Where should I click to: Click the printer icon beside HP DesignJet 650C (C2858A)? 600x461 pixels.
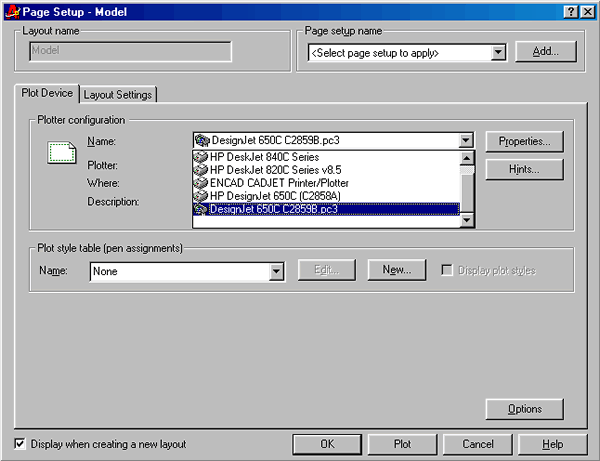[x=200, y=197]
